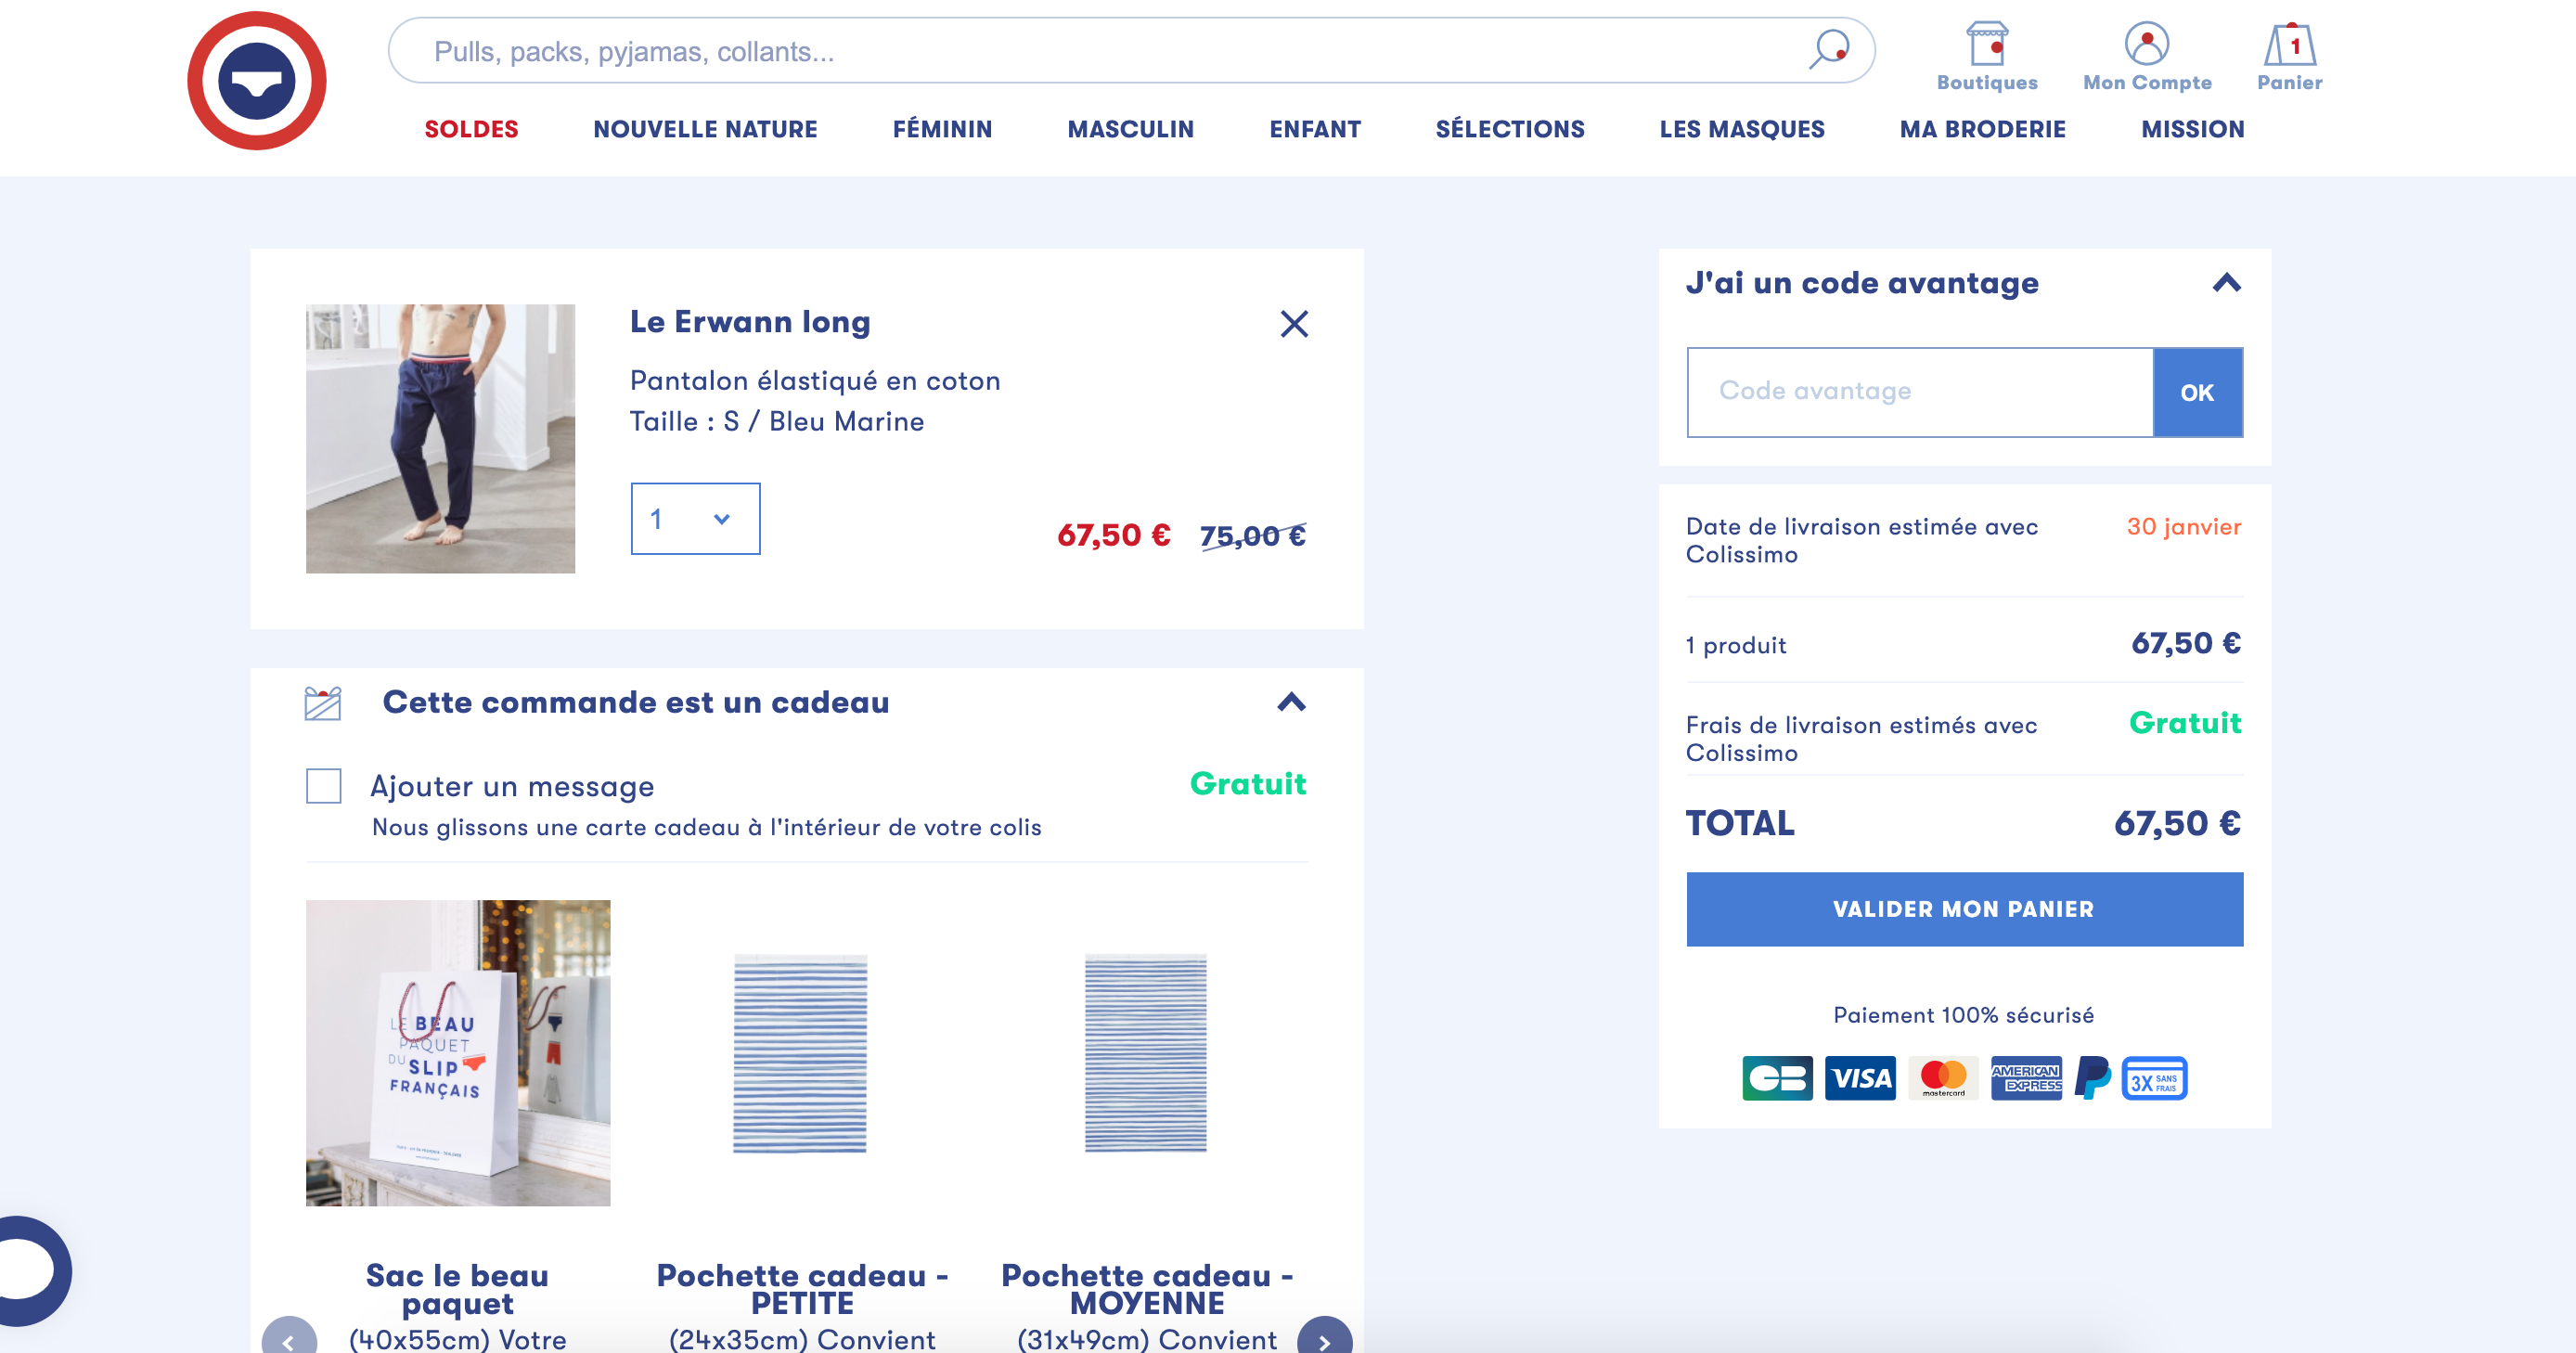Focus the product search field
2576x1353 pixels.
(1131, 50)
